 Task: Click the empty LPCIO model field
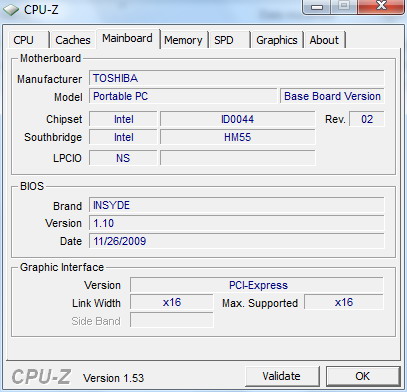pyautogui.click(x=237, y=158)
